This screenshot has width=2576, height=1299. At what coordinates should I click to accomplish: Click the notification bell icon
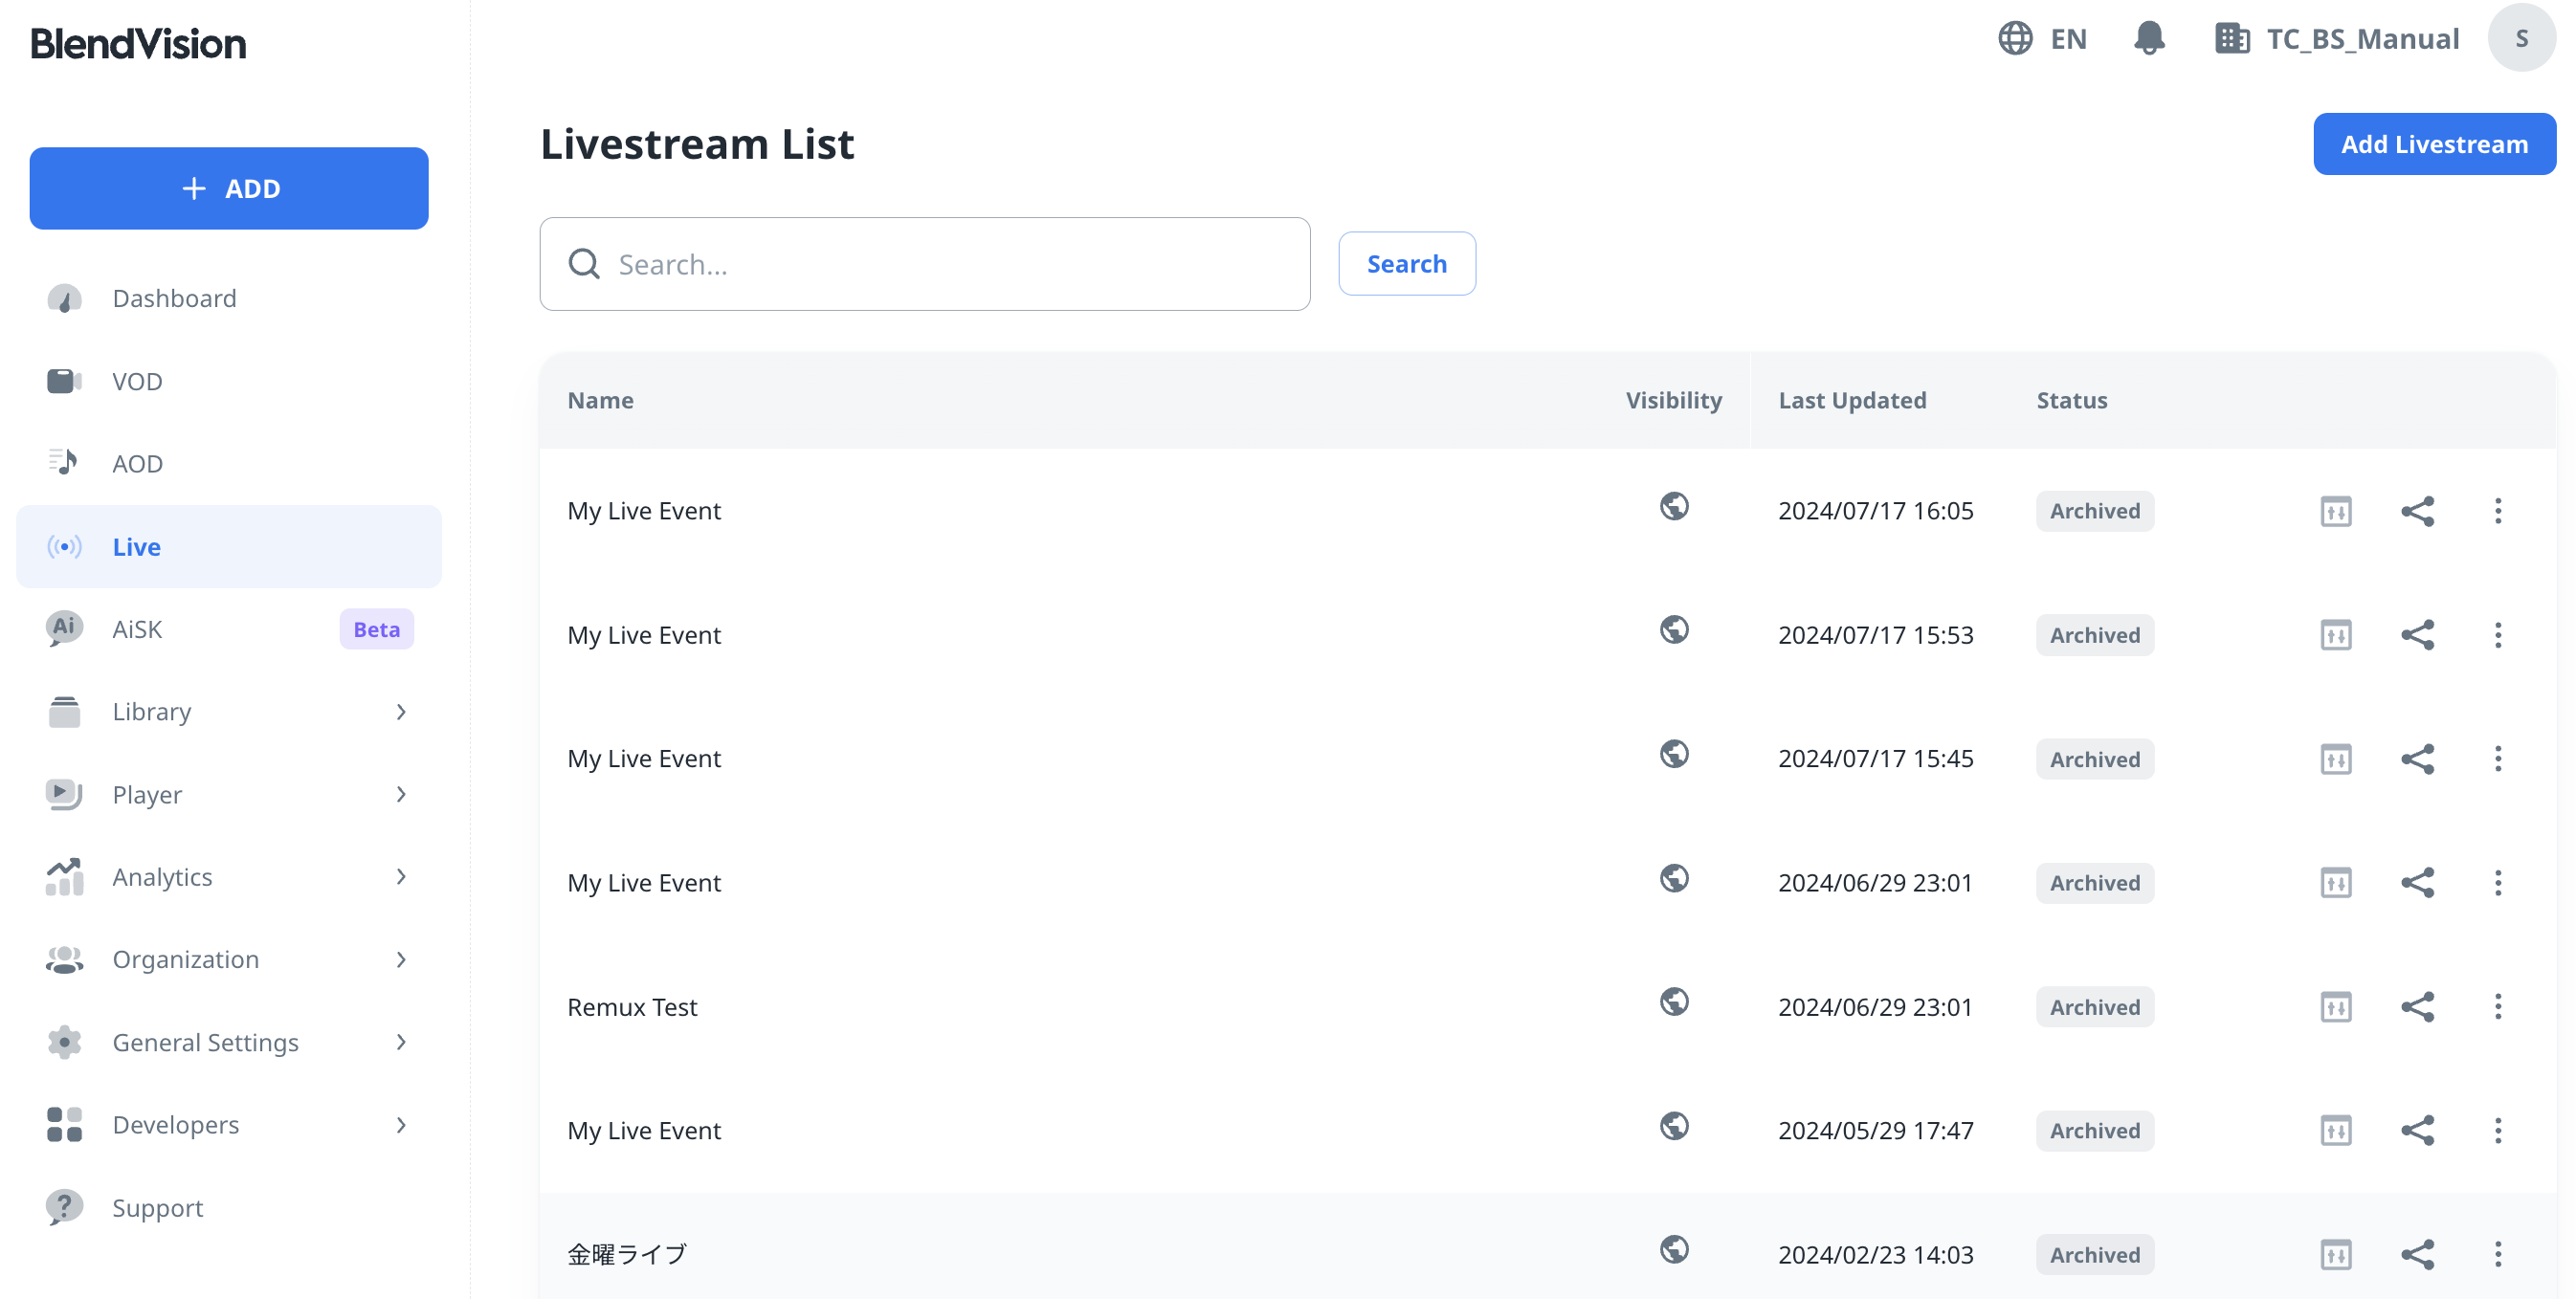2148,38
